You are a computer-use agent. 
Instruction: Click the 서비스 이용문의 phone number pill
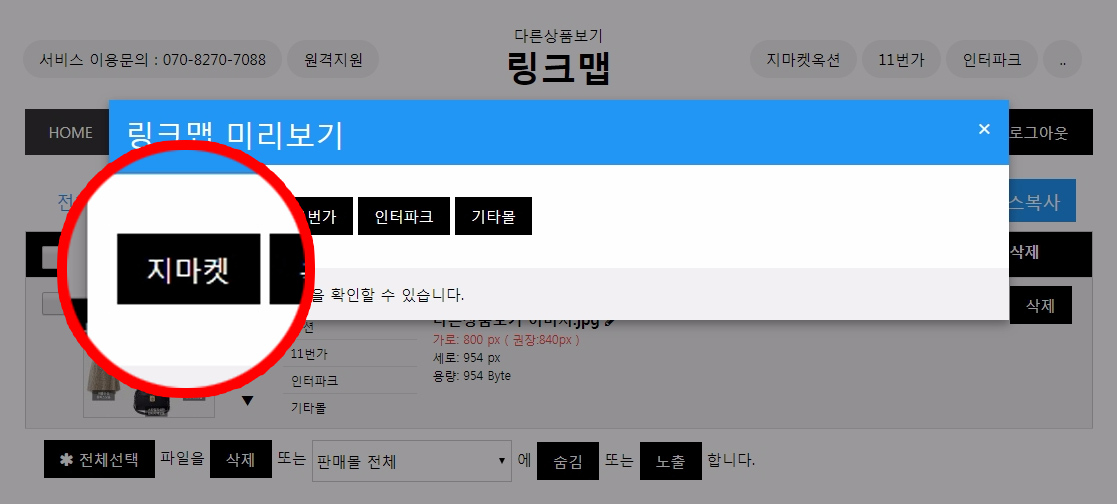pos(152,59)
